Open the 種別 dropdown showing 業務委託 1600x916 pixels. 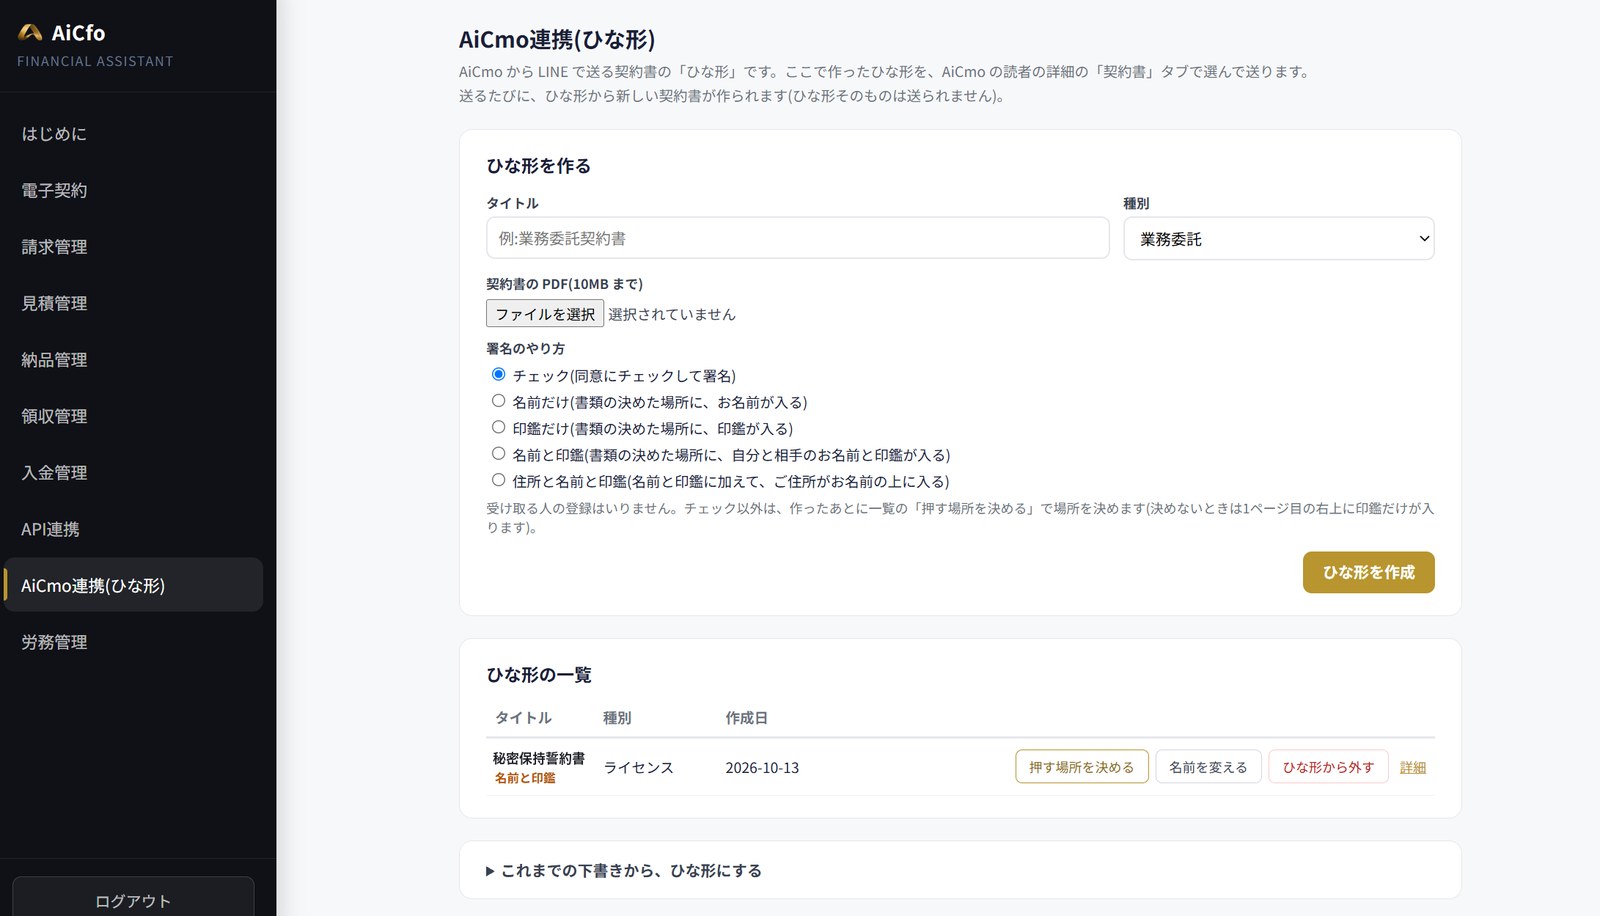pos(1279,239)
